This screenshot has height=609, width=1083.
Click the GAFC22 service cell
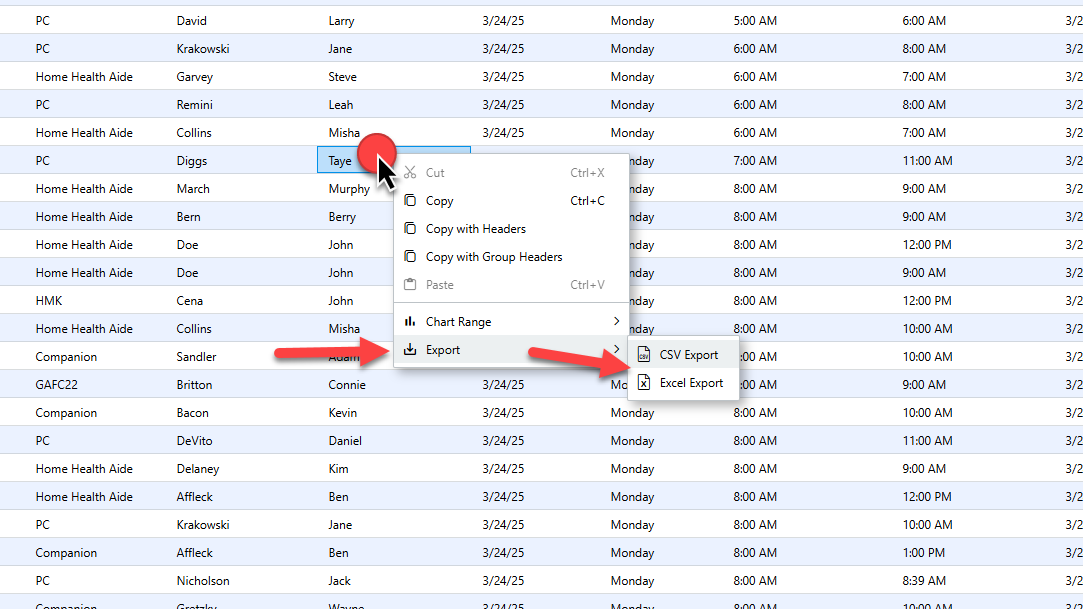(57, 385)
